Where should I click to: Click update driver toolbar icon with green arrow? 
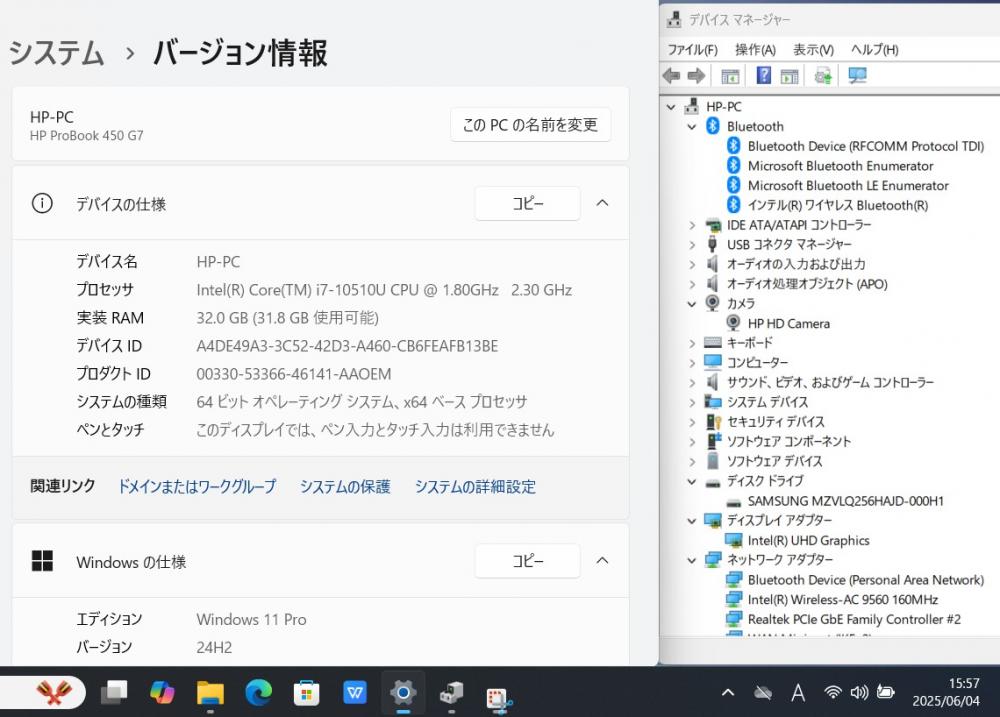[x=823, y=76]
